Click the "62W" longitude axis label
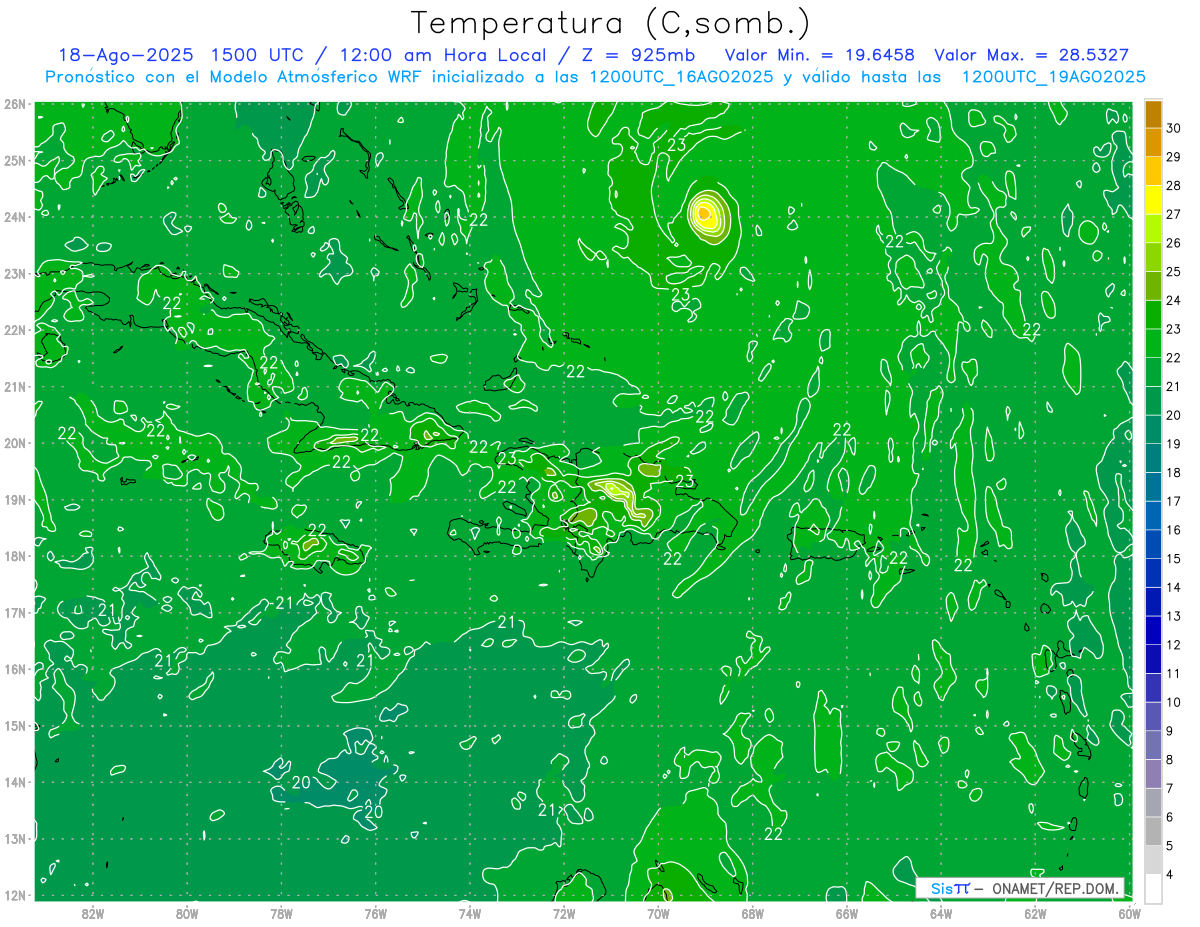 [x=1035, y=913]
